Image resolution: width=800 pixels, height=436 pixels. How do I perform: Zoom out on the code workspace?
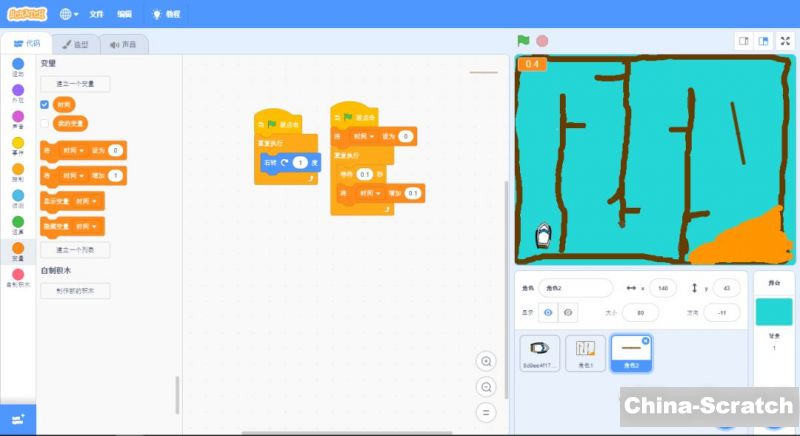(486, 386)
